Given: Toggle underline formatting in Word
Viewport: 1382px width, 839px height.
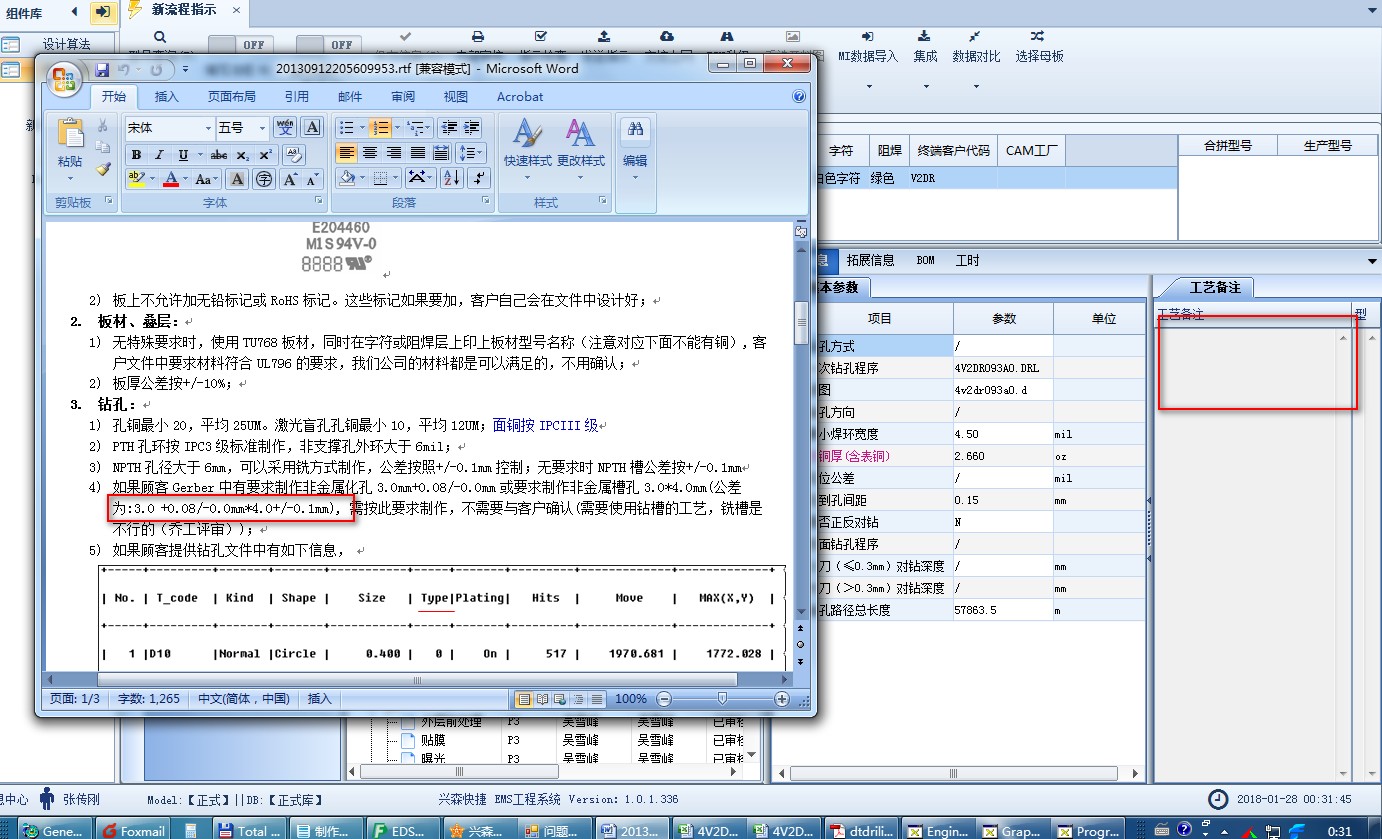Looking at the screenshot, I should [x=183, y=155].
